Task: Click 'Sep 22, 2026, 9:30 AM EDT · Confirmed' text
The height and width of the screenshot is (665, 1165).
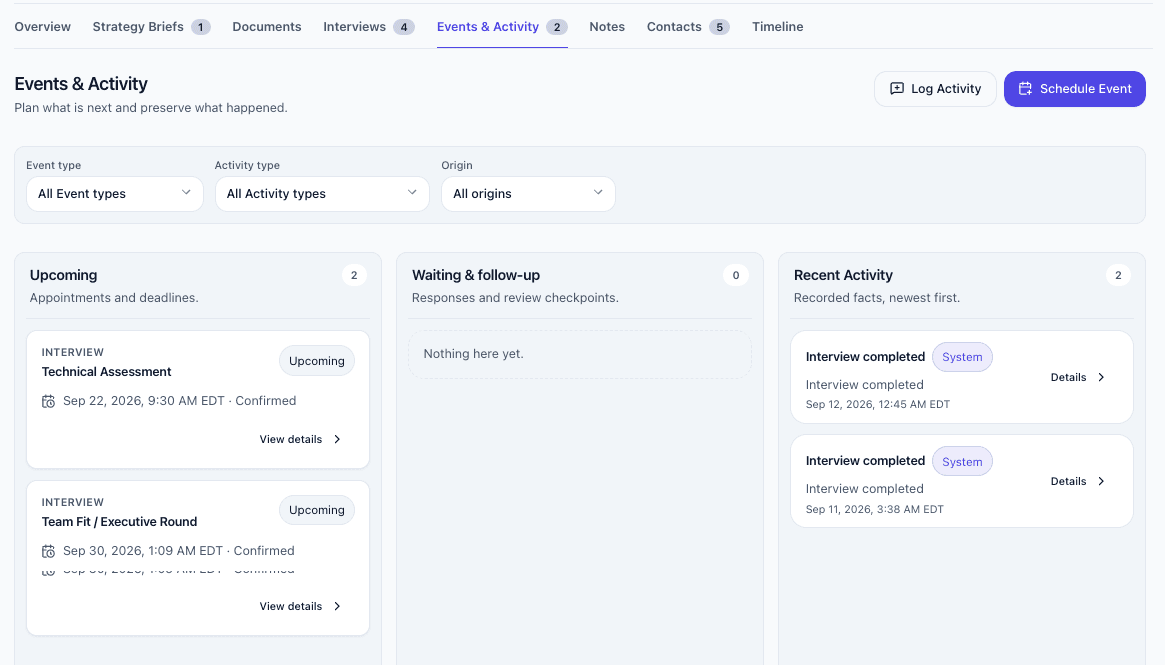Action: (180, 400)
